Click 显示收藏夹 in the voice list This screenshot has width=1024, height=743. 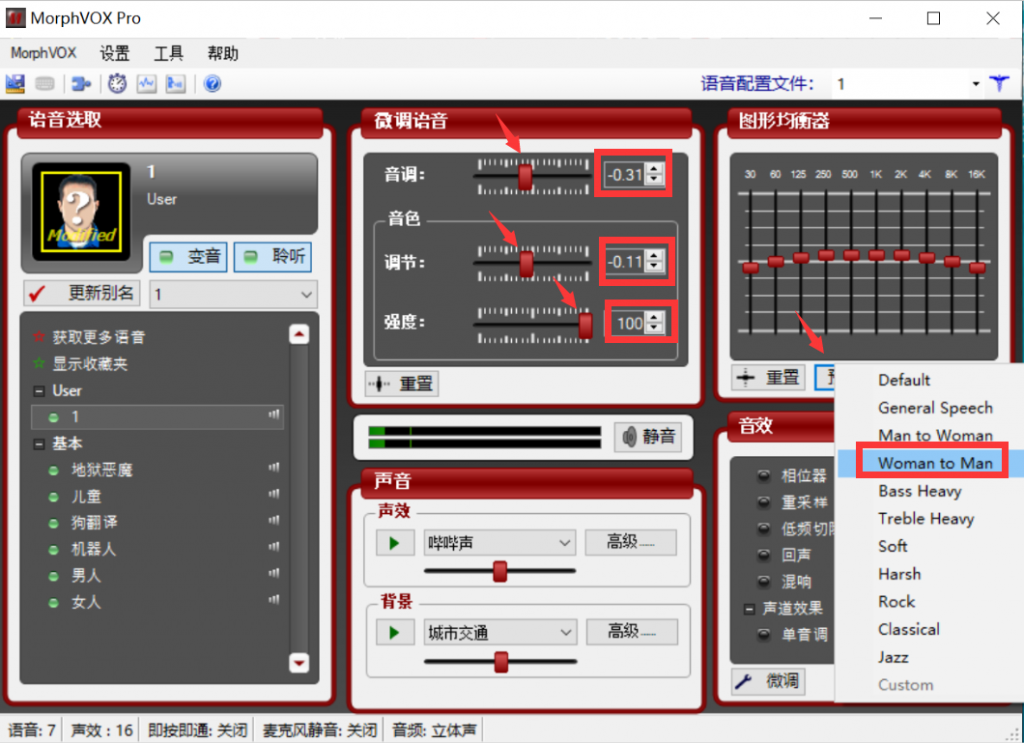pyautogui.click(x=90, y=364)
